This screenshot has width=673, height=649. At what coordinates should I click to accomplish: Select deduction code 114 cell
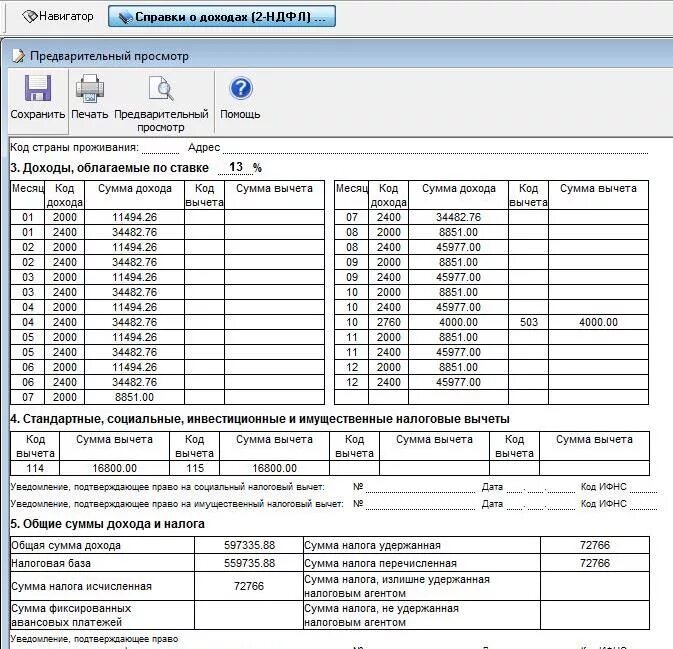coord(35,468)
